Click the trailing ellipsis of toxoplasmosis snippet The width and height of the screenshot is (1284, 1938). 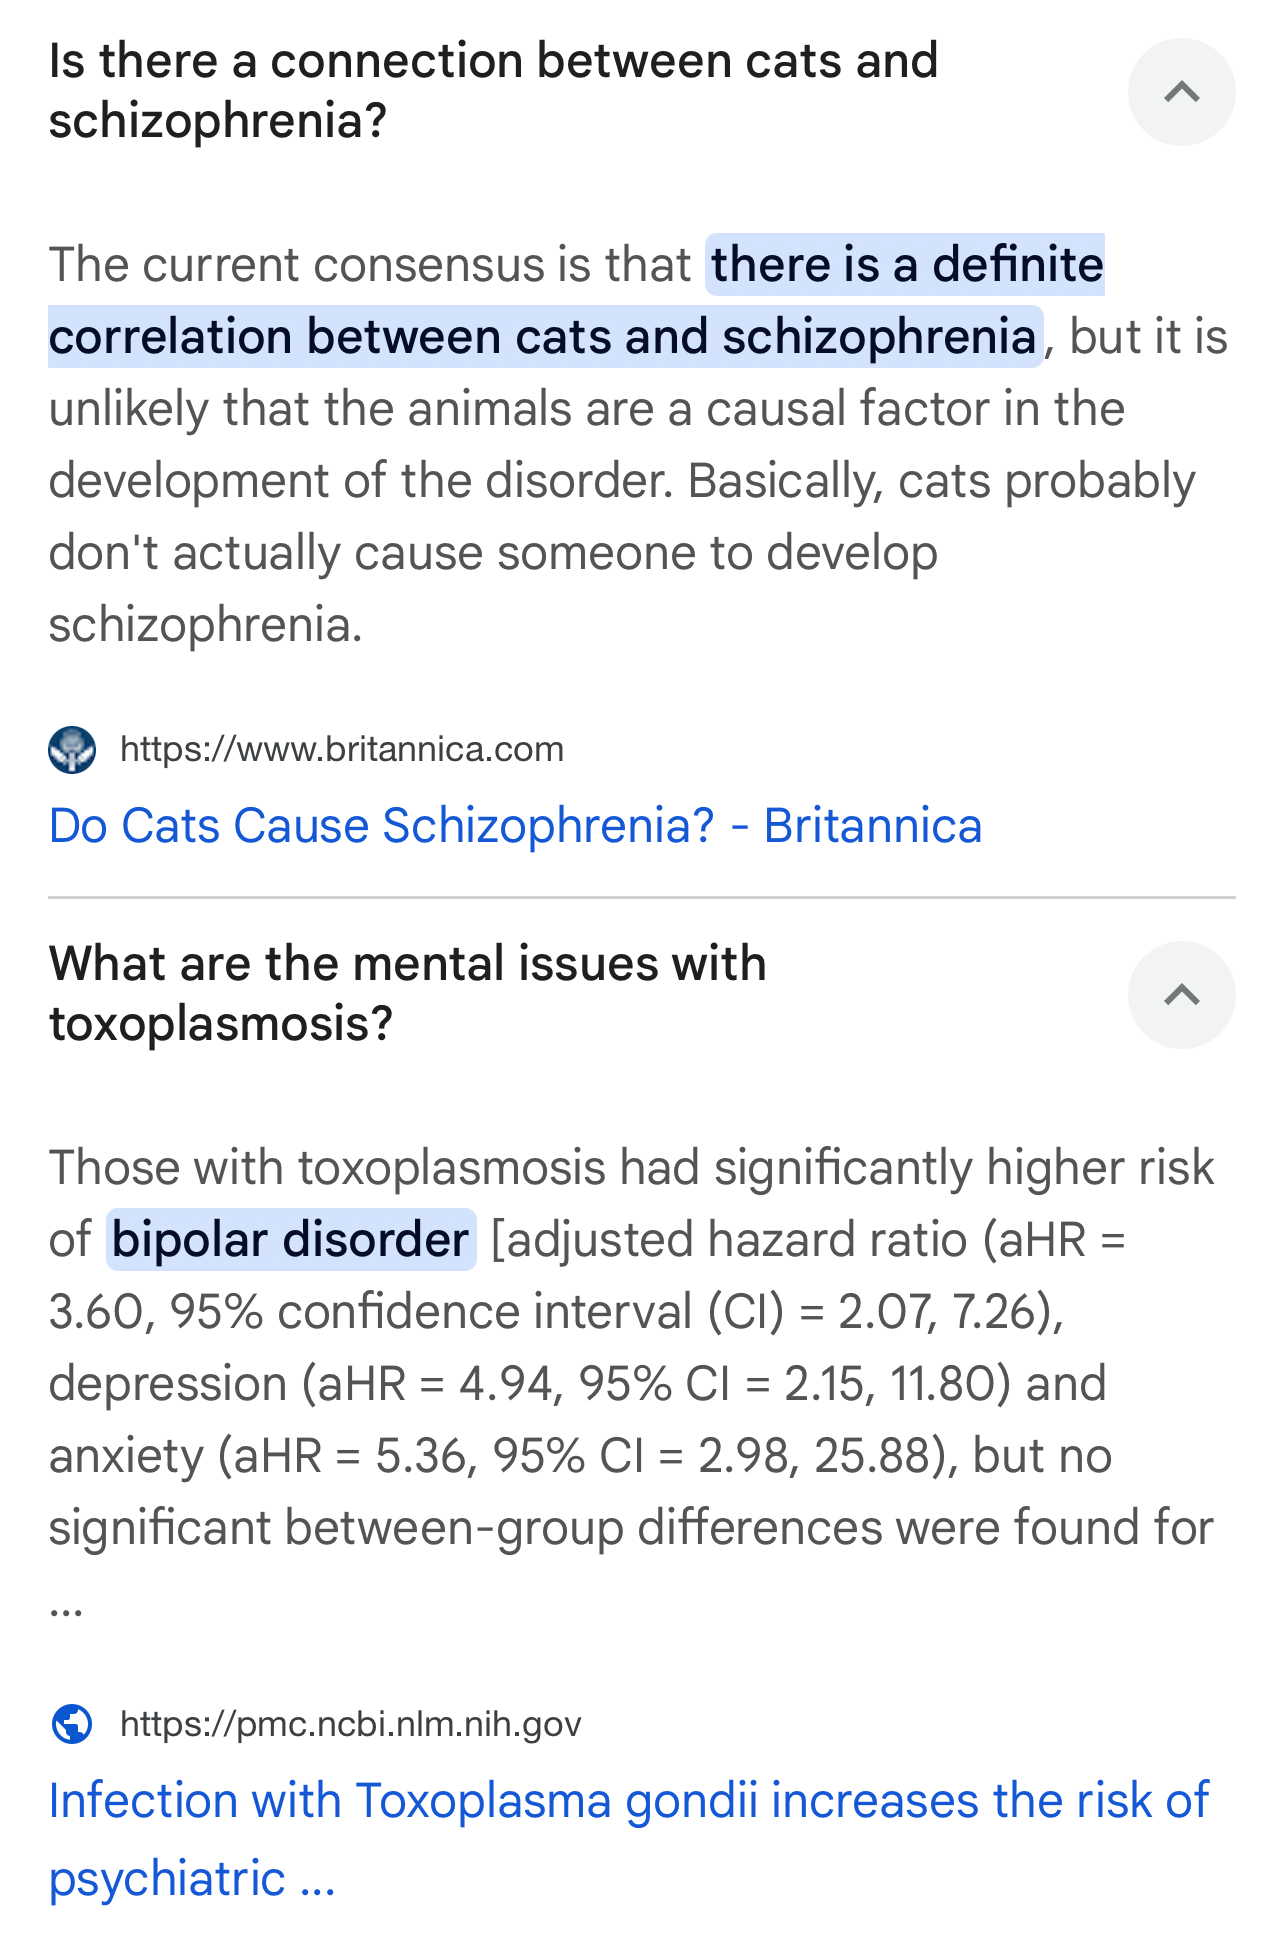66,1602
